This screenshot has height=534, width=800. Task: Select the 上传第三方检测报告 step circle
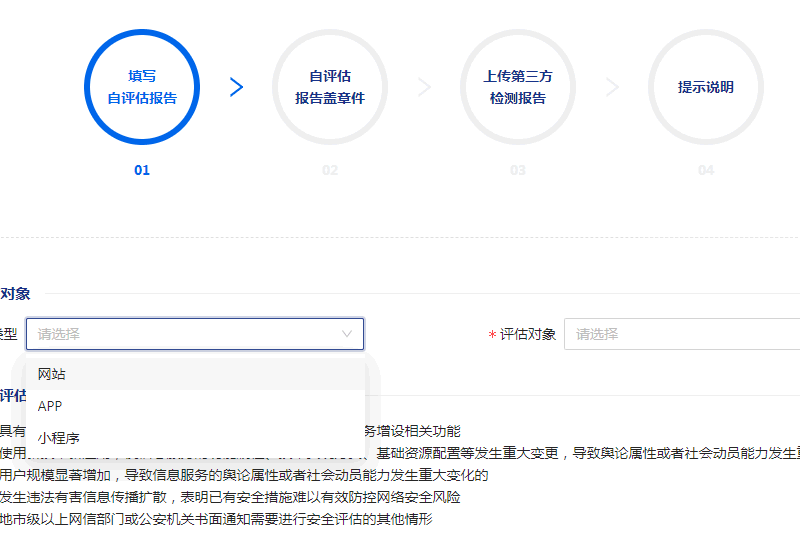518,87
